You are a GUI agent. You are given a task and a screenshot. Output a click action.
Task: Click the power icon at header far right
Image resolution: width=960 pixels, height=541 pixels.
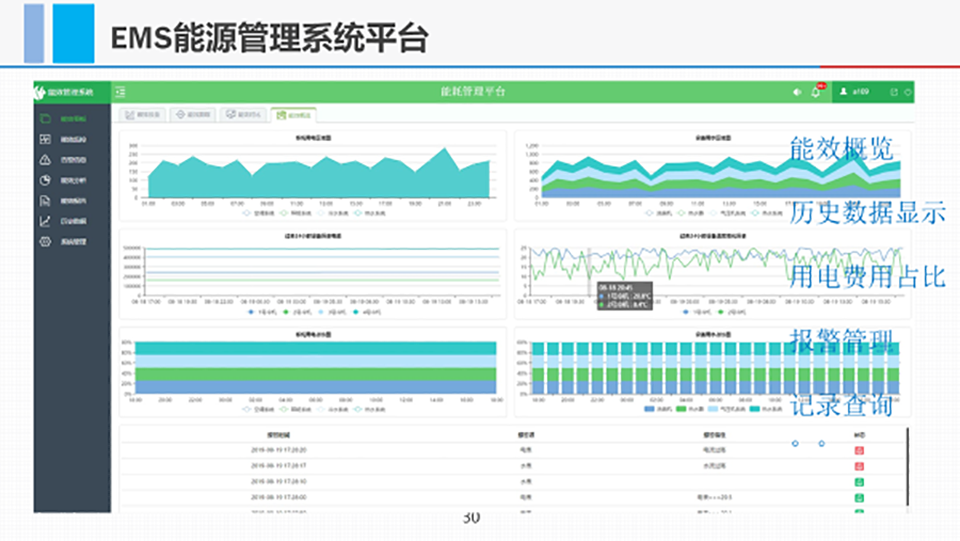[x=908, y=92]
